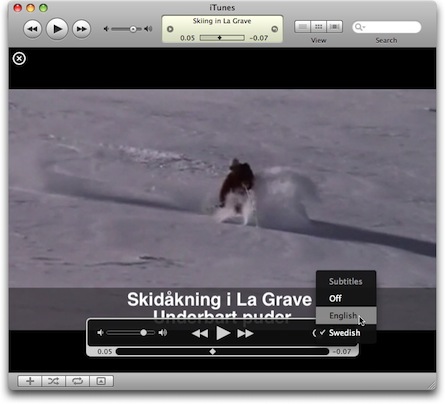Screen dimensions: 445x404
Task: Toggle the artwork viewer button
Action: click(101, 381)
